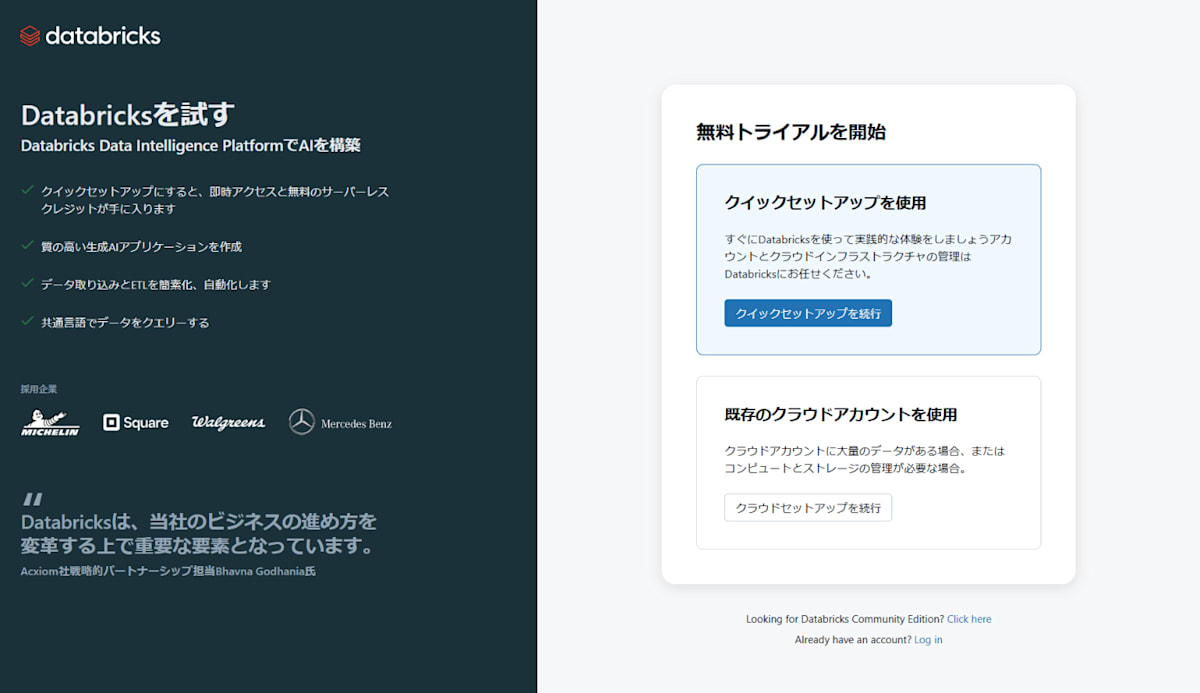Click description starting クラウドアカウントに大量のデータ
The height and width of the screenshot is (693, 1200).
click(865, 459)
